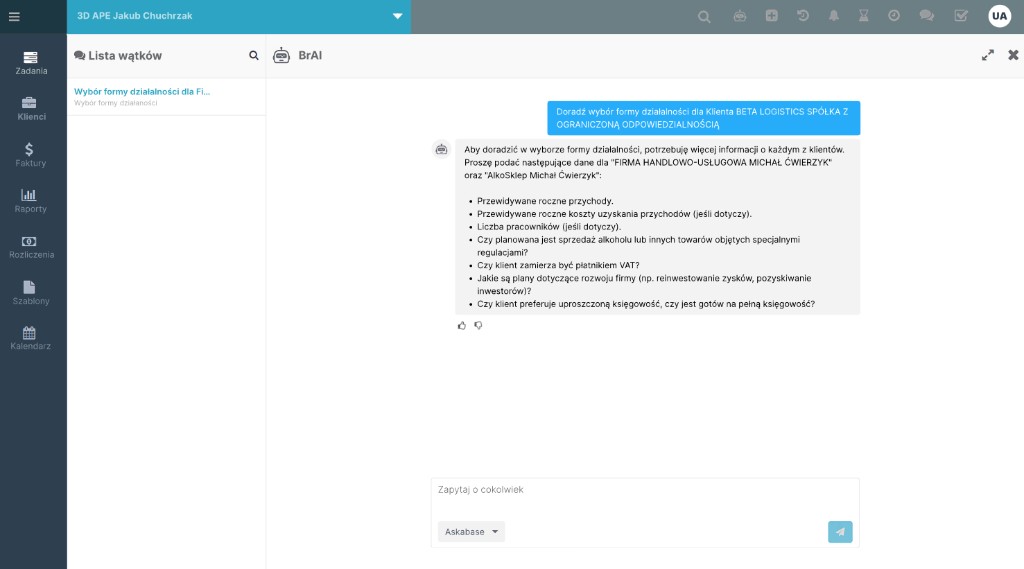Click the search magnifier in top bar
The image size is (1024, 569).
pyautogui.click(x=704, y=16)
